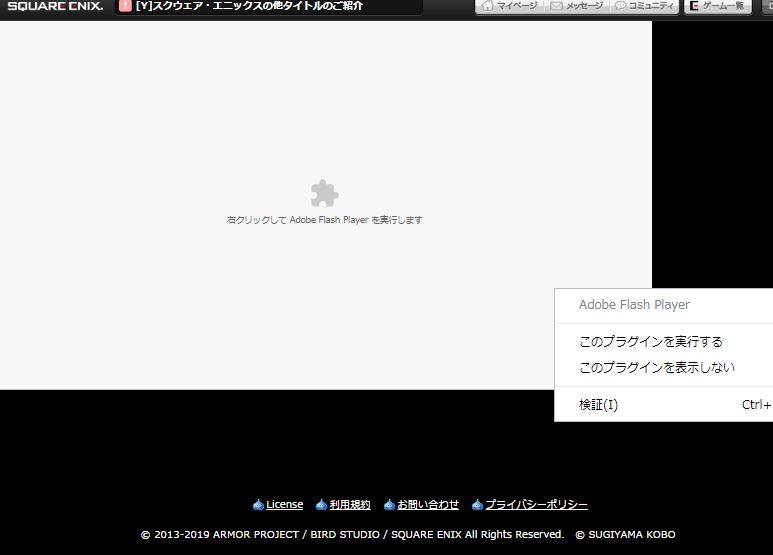Open コミュニティ from the top bar
This screenshot has height=555, width=773.
(x=644, y=6)
